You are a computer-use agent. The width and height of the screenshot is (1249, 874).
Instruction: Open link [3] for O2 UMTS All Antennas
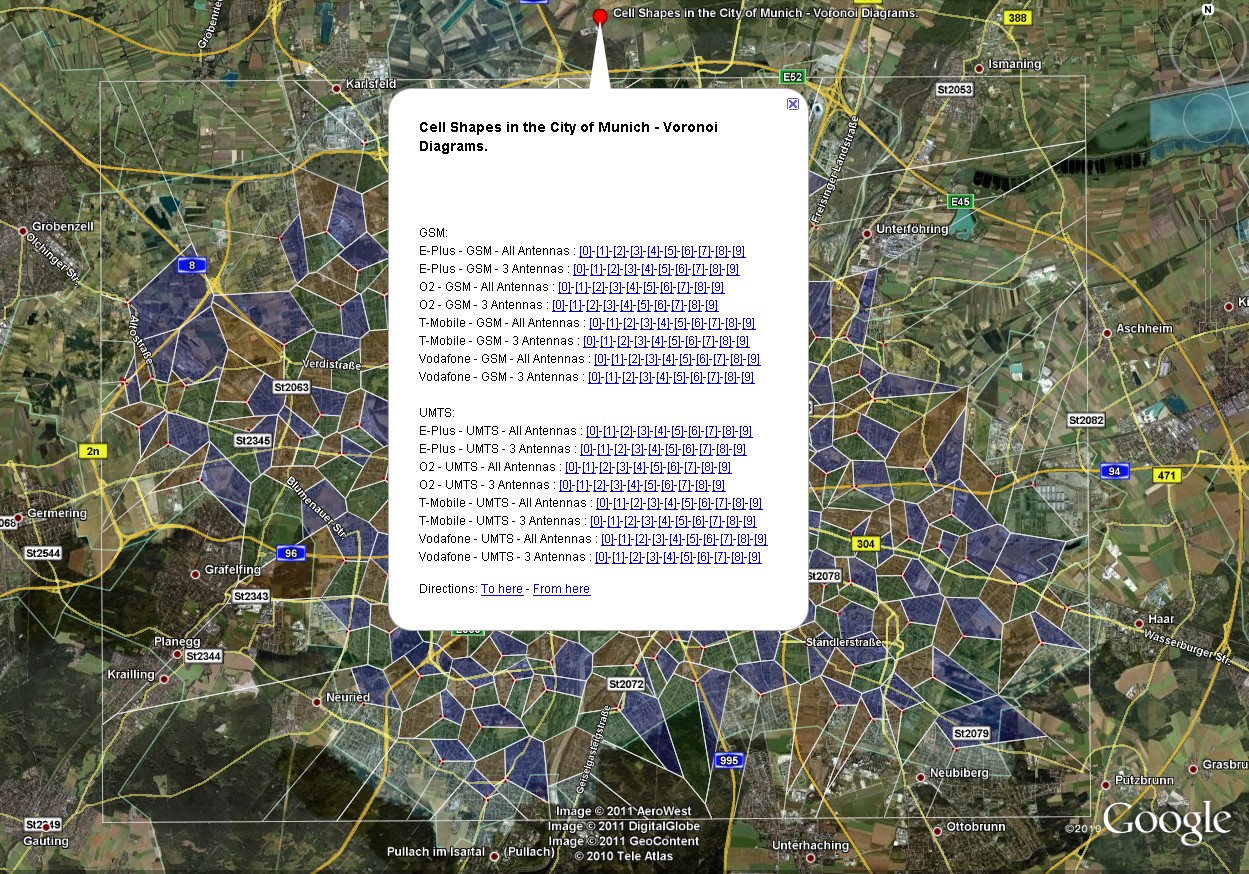tap(622, 467)
